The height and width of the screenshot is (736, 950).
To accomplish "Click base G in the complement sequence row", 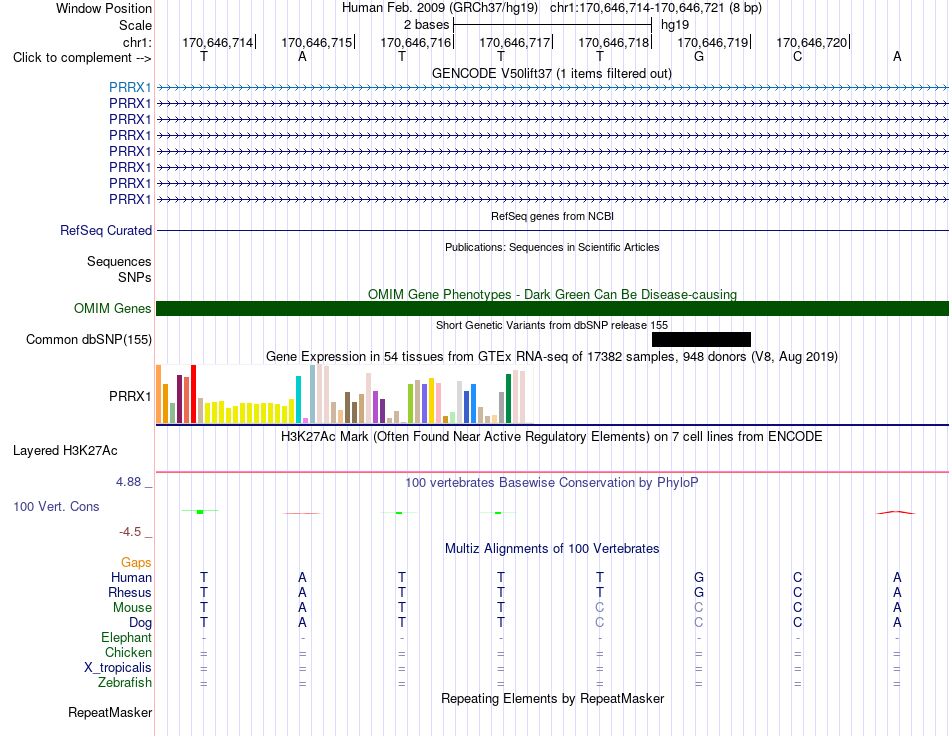I will tap(699, 56).
